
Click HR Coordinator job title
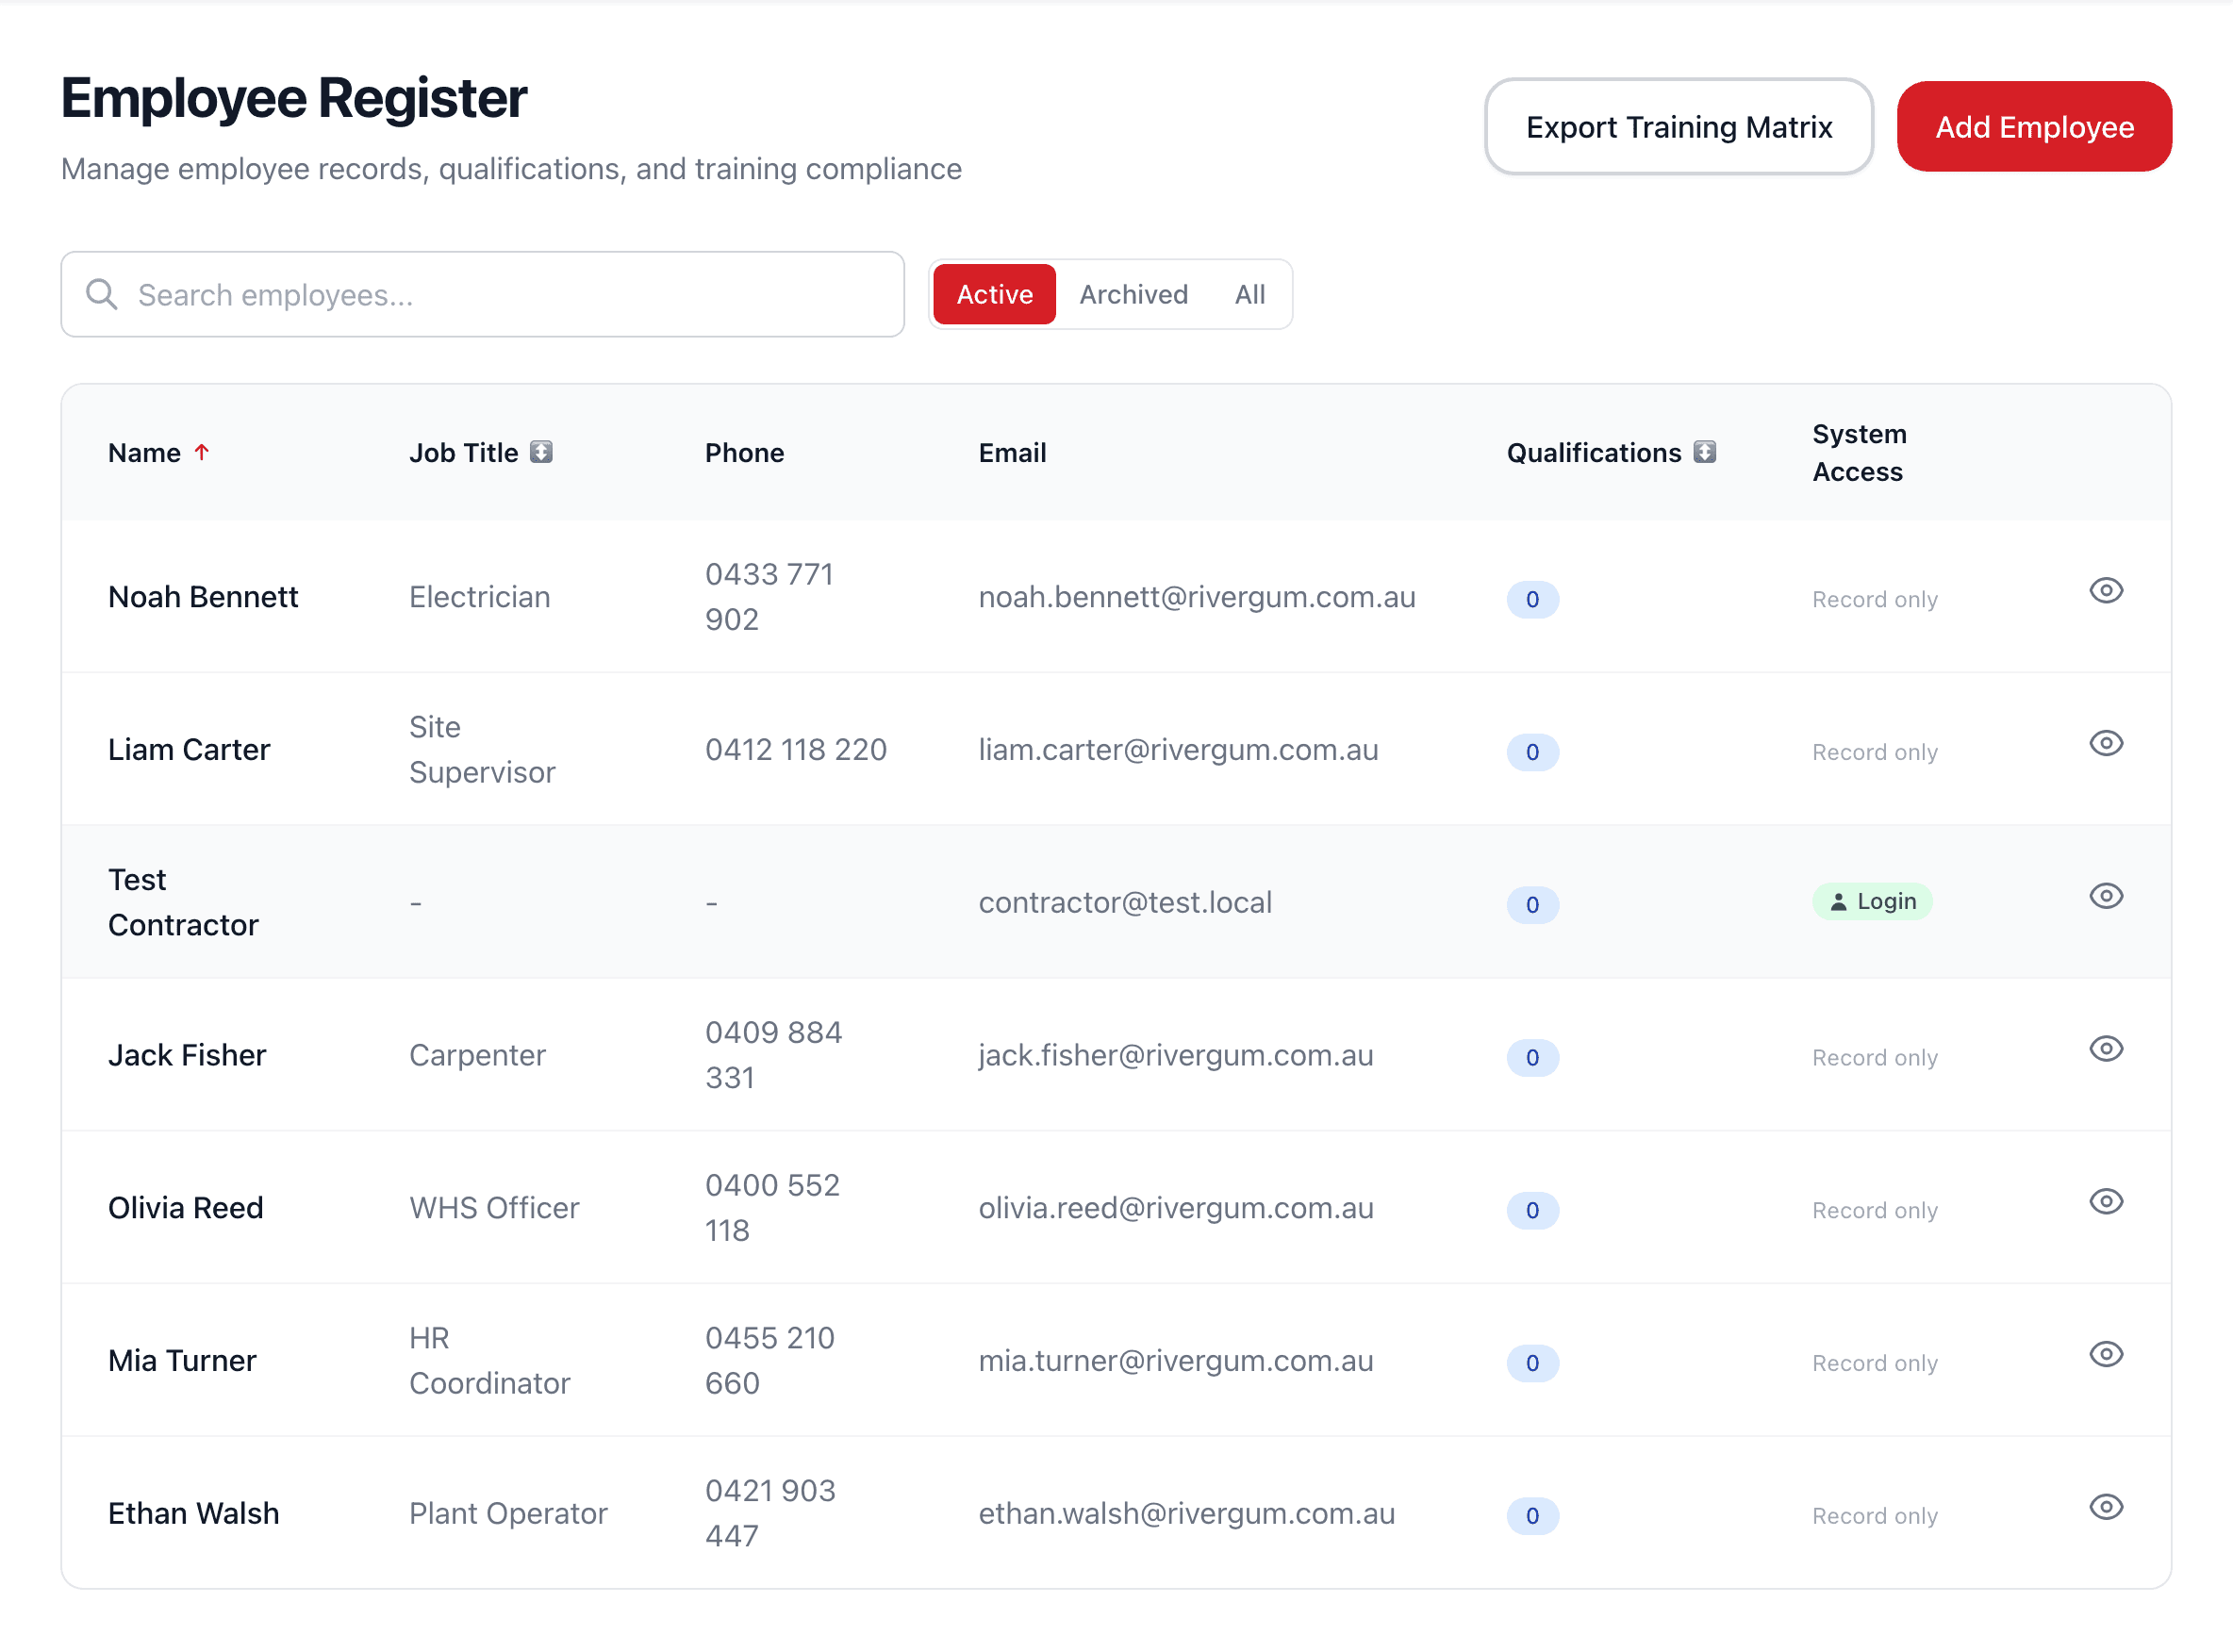tap(489, 1362)
